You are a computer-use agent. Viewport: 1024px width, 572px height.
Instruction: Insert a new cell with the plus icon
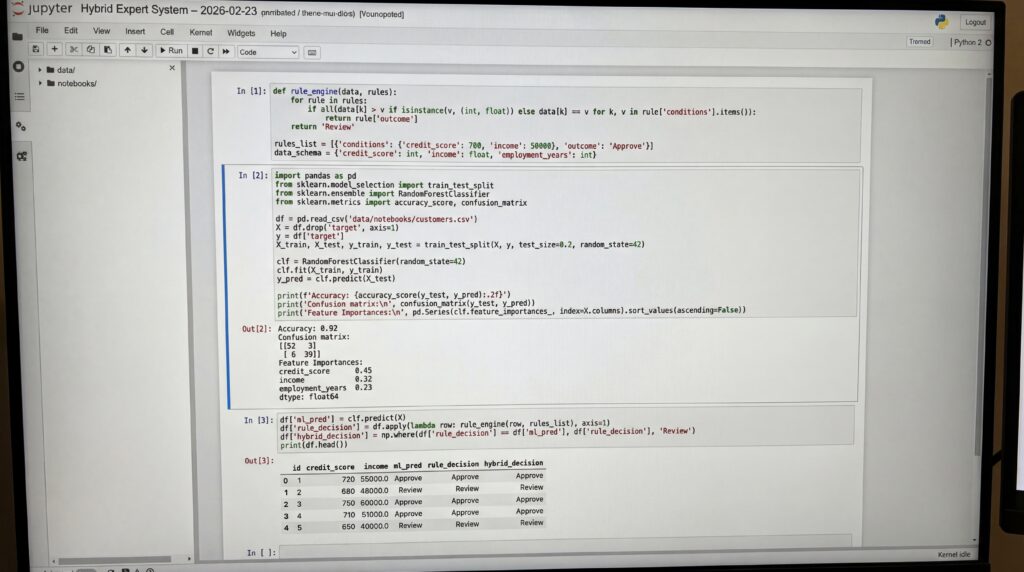(55, 50)
